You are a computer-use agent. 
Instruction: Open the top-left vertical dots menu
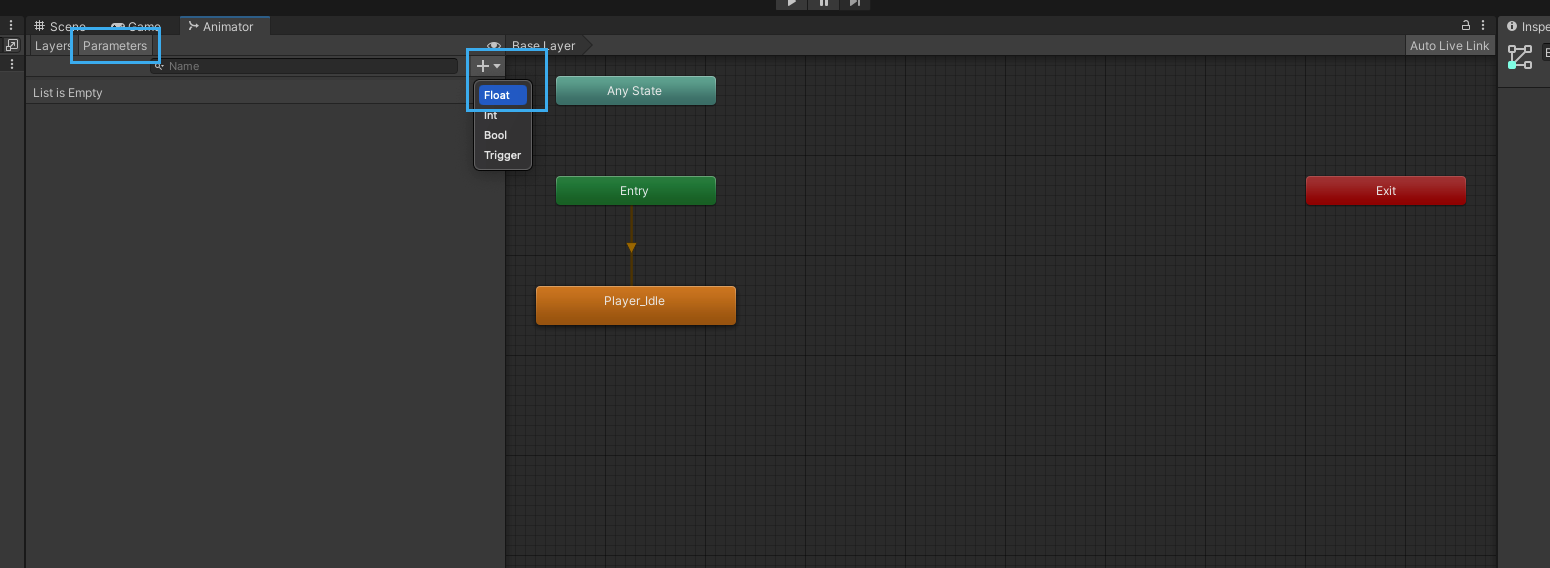point(12,26)
